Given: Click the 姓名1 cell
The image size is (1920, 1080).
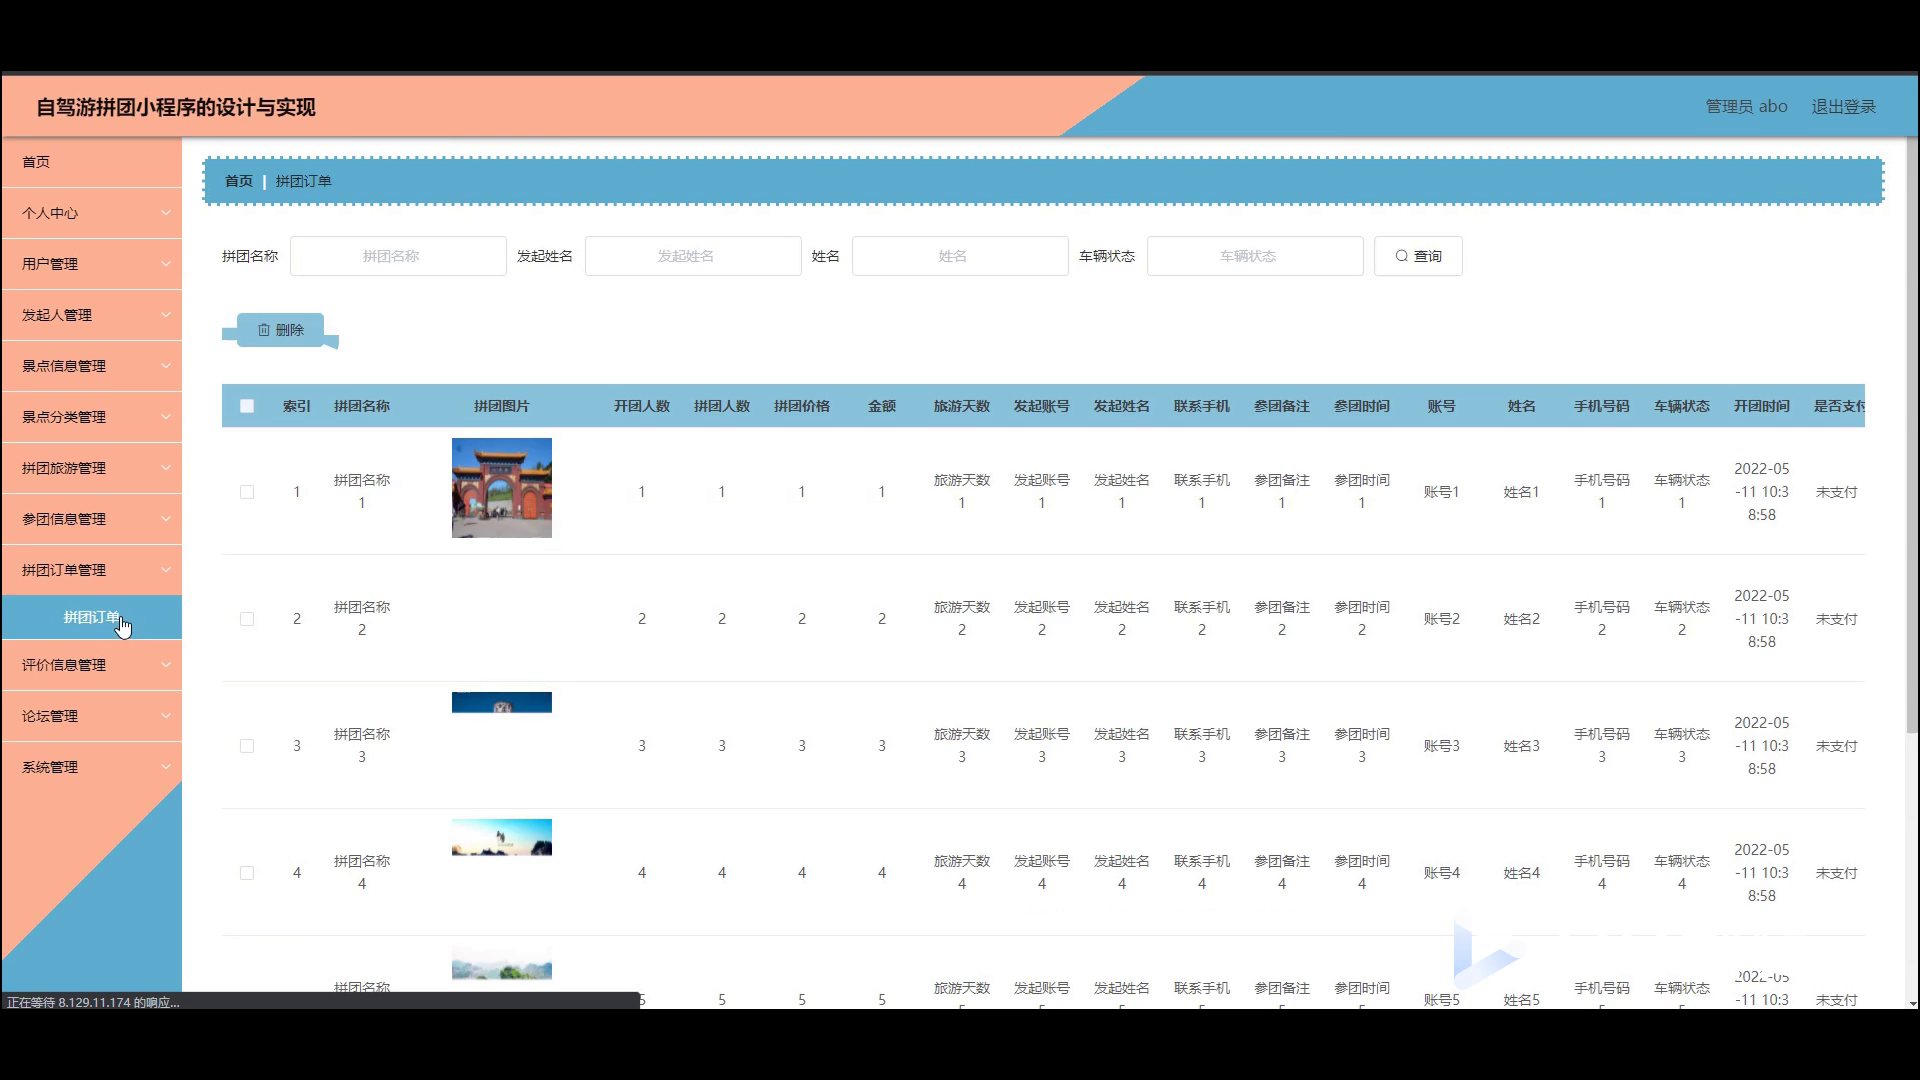Looking at the screenshot, I should click(1522, 492).
